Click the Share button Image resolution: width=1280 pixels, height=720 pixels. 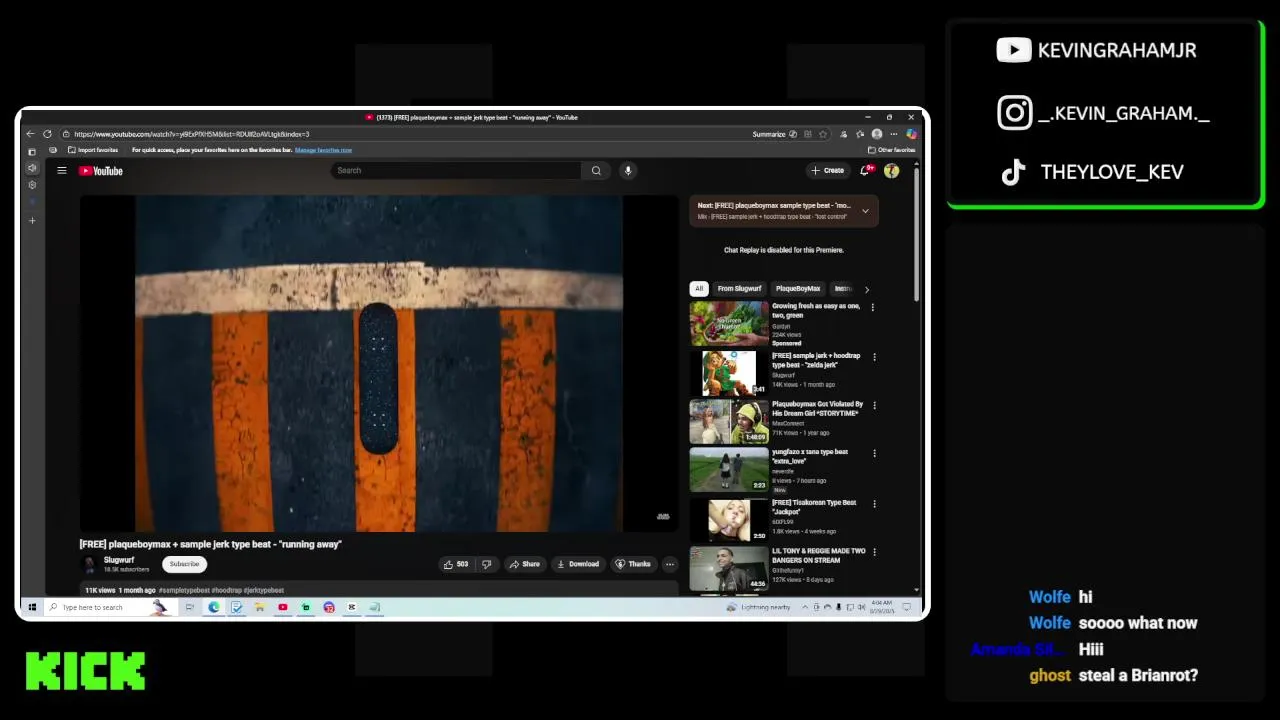[524, 564]
